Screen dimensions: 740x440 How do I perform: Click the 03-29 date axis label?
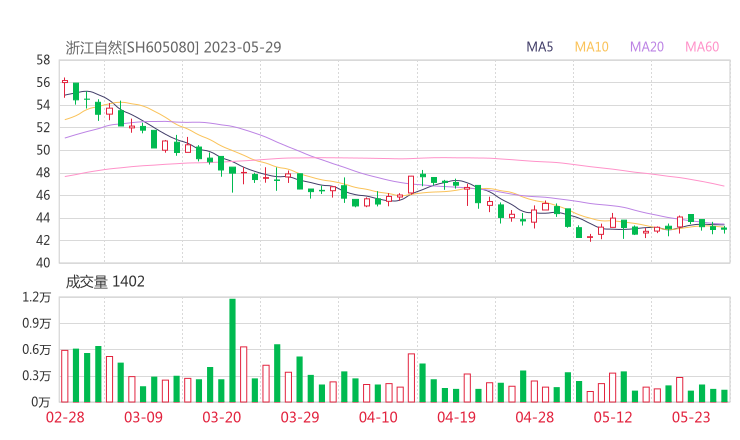pos(300,417)
